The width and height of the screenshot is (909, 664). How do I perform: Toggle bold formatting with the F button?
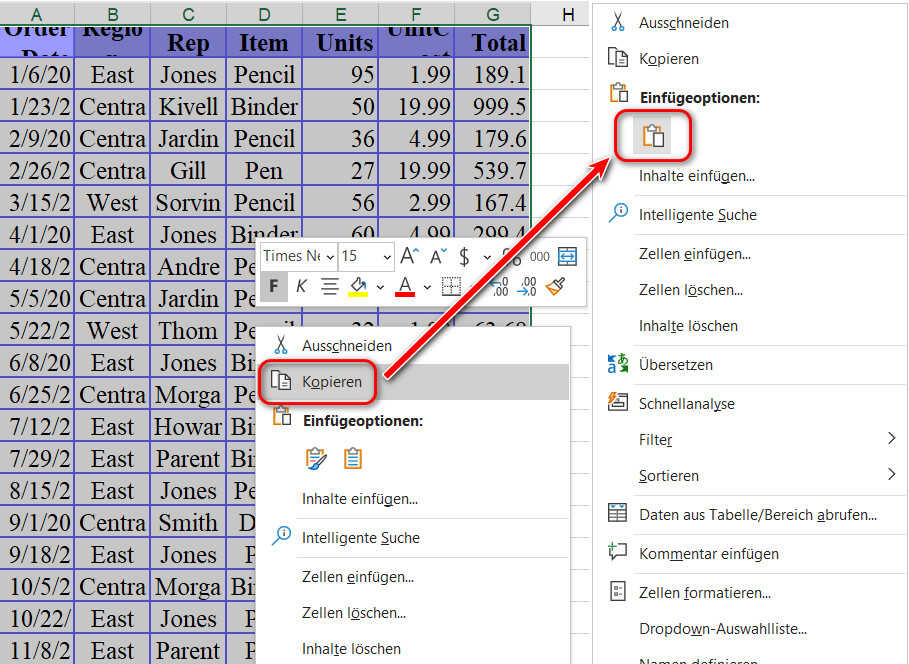tap(273, 287)
